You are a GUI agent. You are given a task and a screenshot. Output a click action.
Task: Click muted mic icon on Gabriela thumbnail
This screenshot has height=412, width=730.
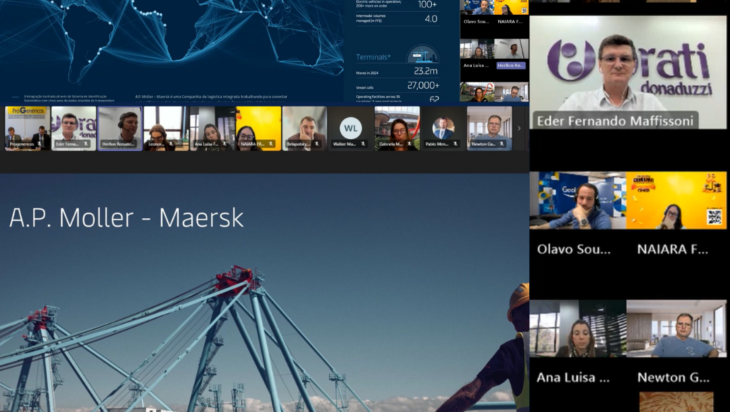pyautogui.click(x=410, y=144)
